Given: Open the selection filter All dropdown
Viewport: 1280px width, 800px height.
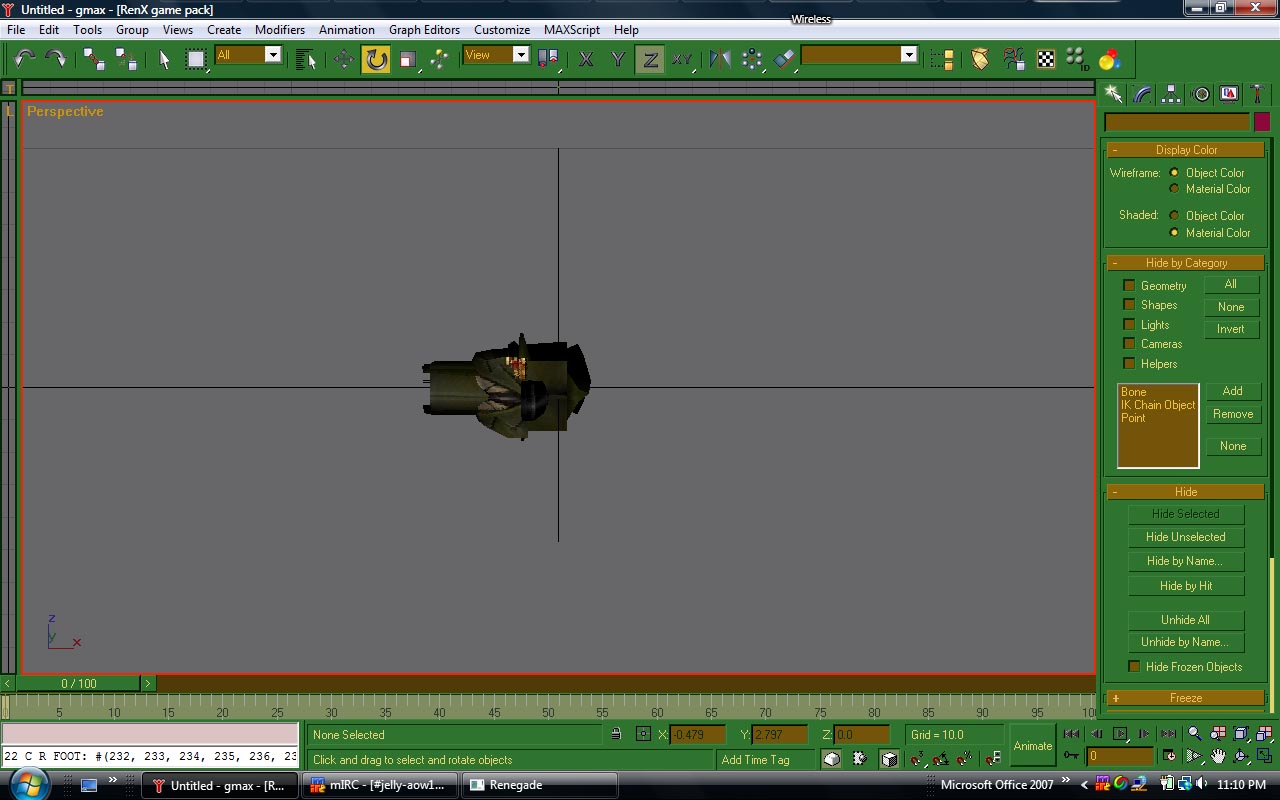Looking at the screenshot, I should (272, 55).
